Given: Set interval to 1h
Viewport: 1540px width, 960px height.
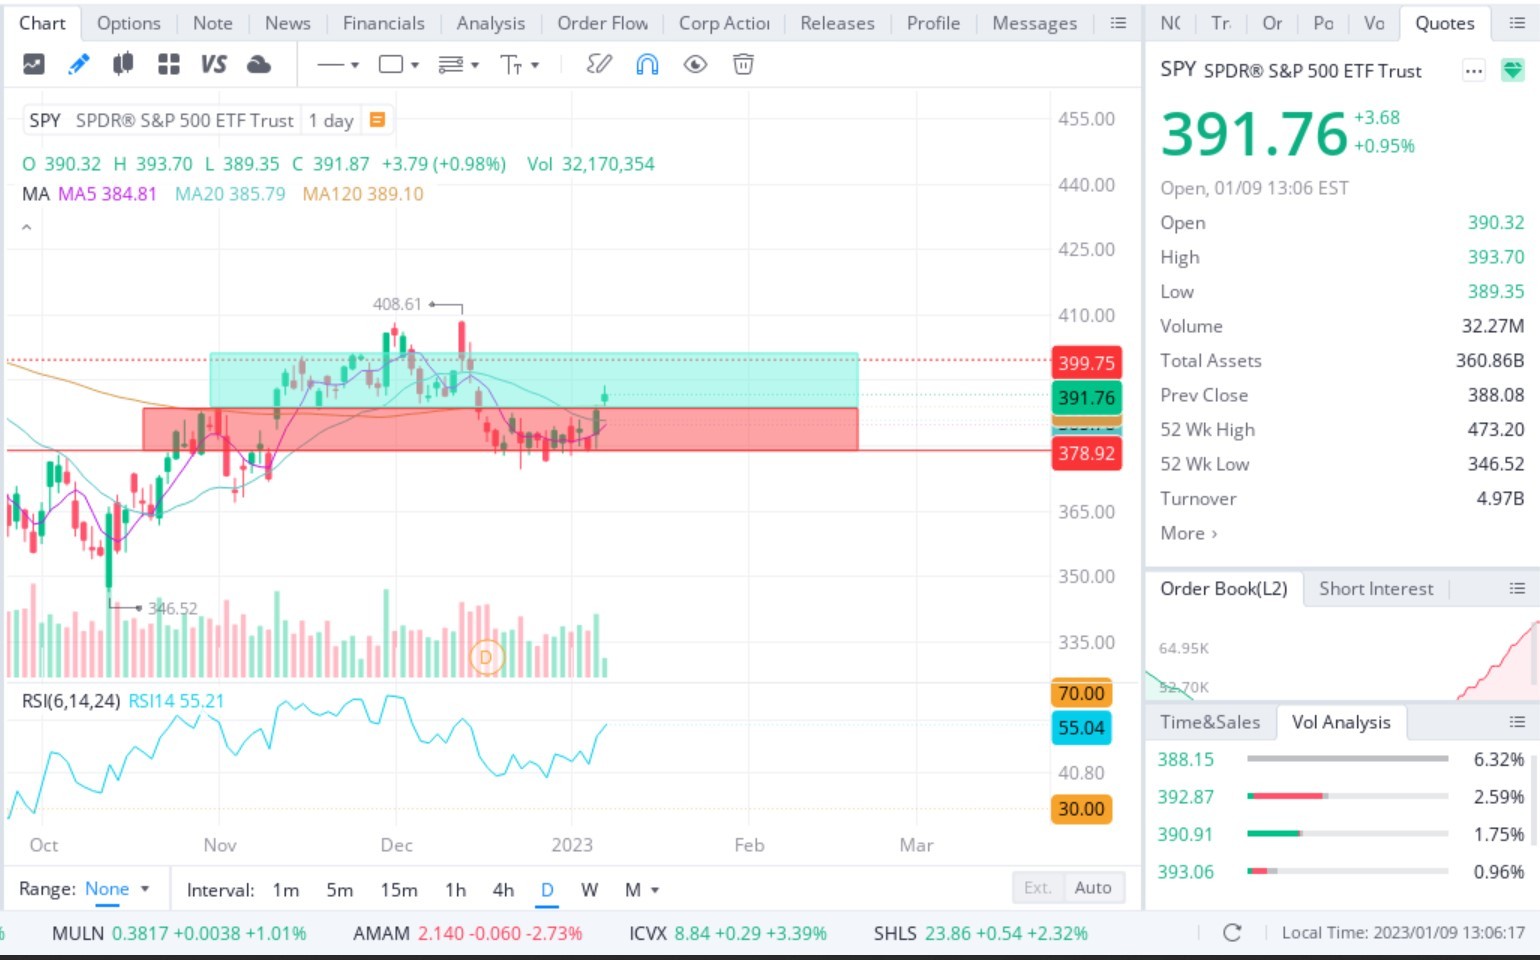Looking at the screenshot, I should click(456, 890).
